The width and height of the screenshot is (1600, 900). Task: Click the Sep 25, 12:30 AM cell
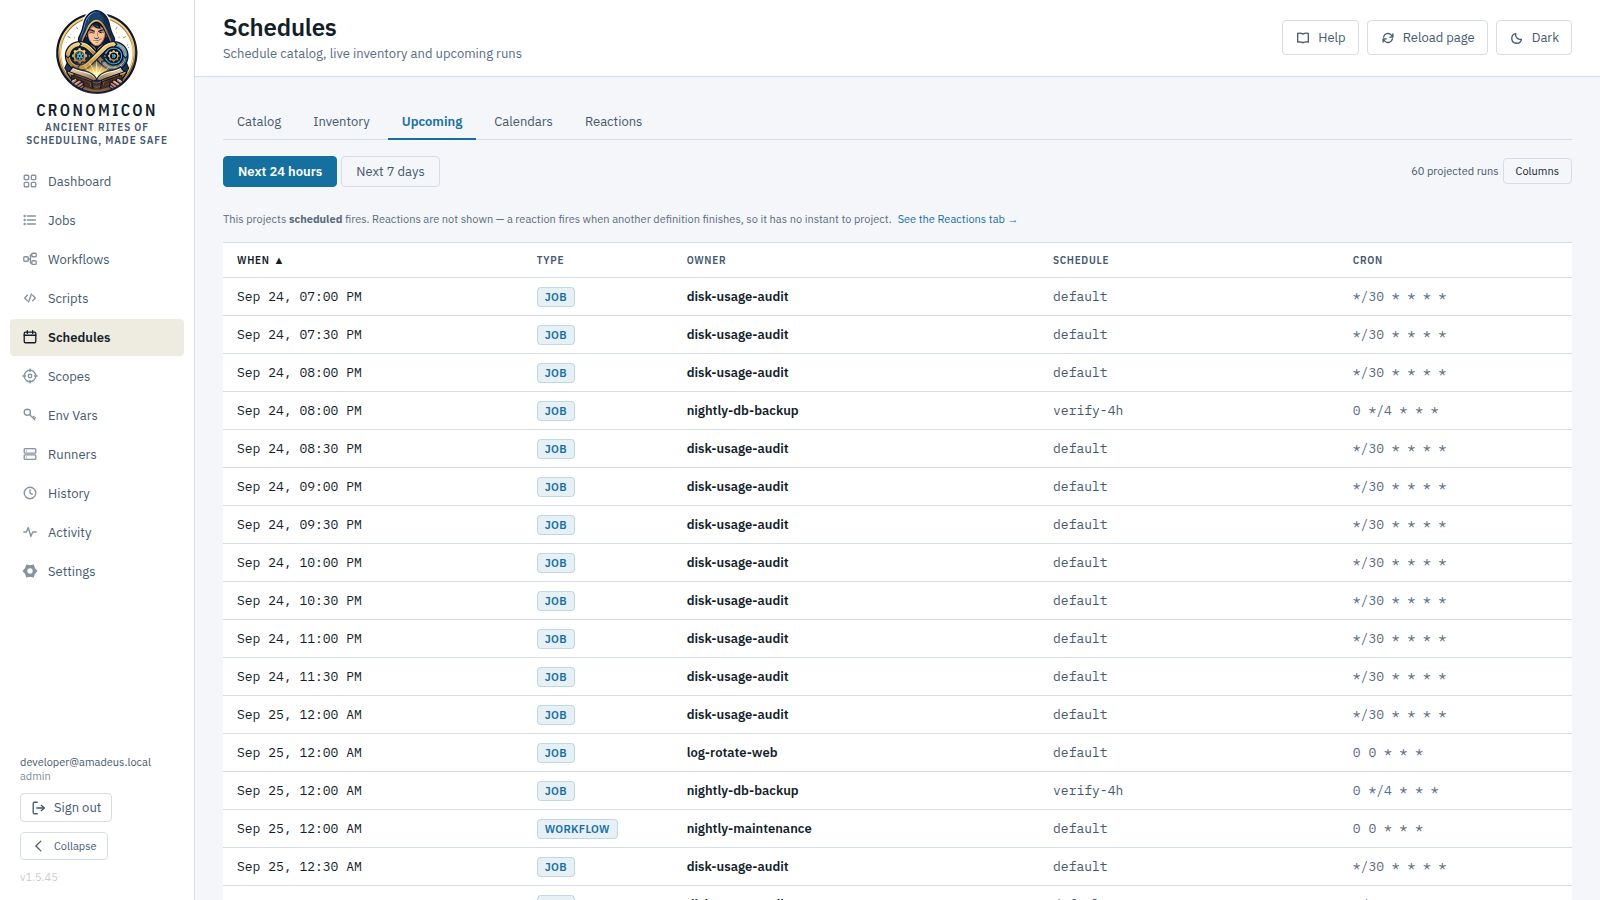point(299,867)
